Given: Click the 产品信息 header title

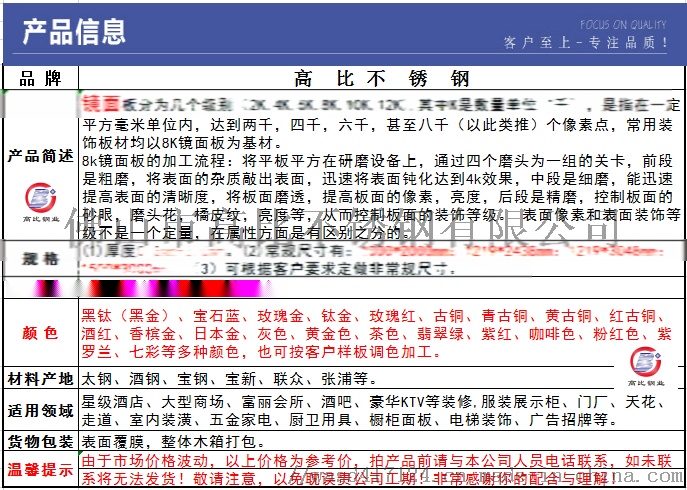Looking at the screenshot, I should pos(74,32).
